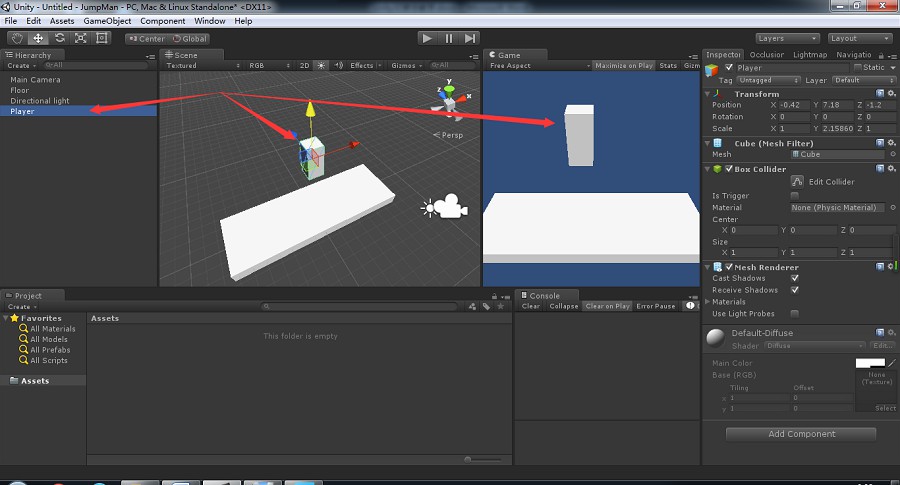Open the Textured draw mode dropdown
The width and height of the screenshot is (900, 485).
(203, 65)
